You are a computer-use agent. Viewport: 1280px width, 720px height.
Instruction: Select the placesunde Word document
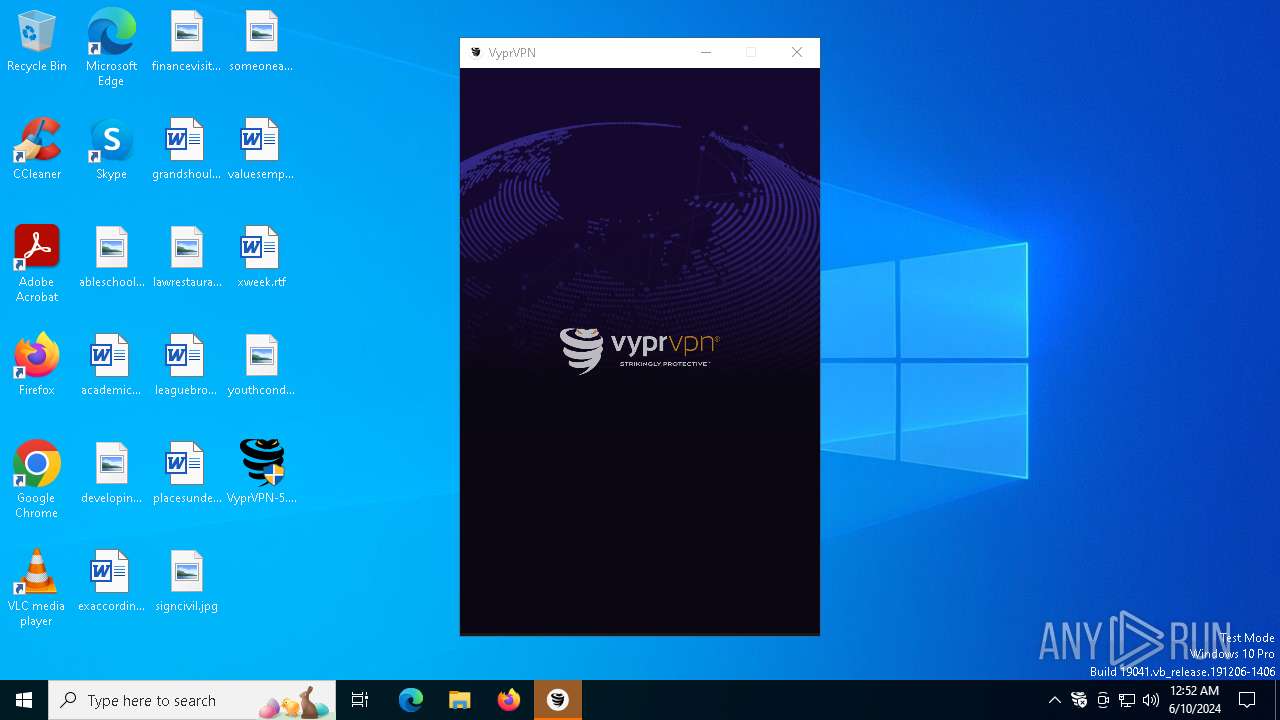(186, 474)
